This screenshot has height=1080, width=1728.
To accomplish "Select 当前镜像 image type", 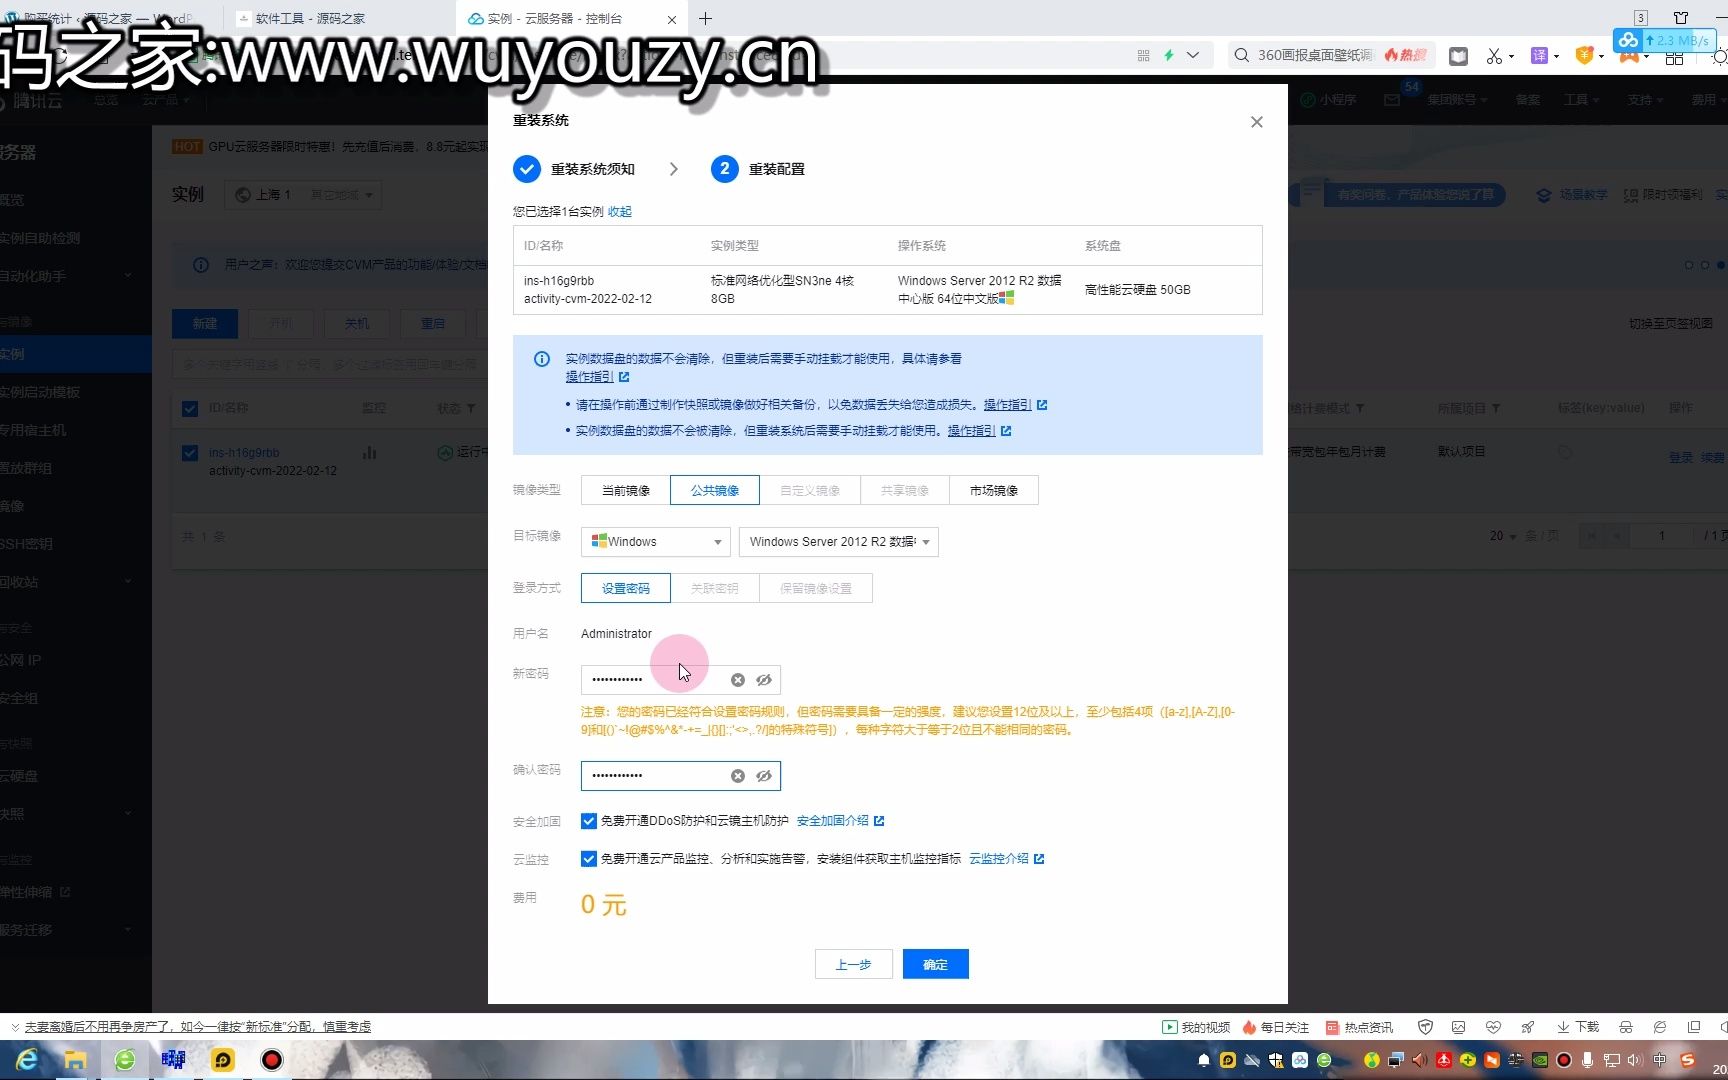I will click(x=626, y=490).
